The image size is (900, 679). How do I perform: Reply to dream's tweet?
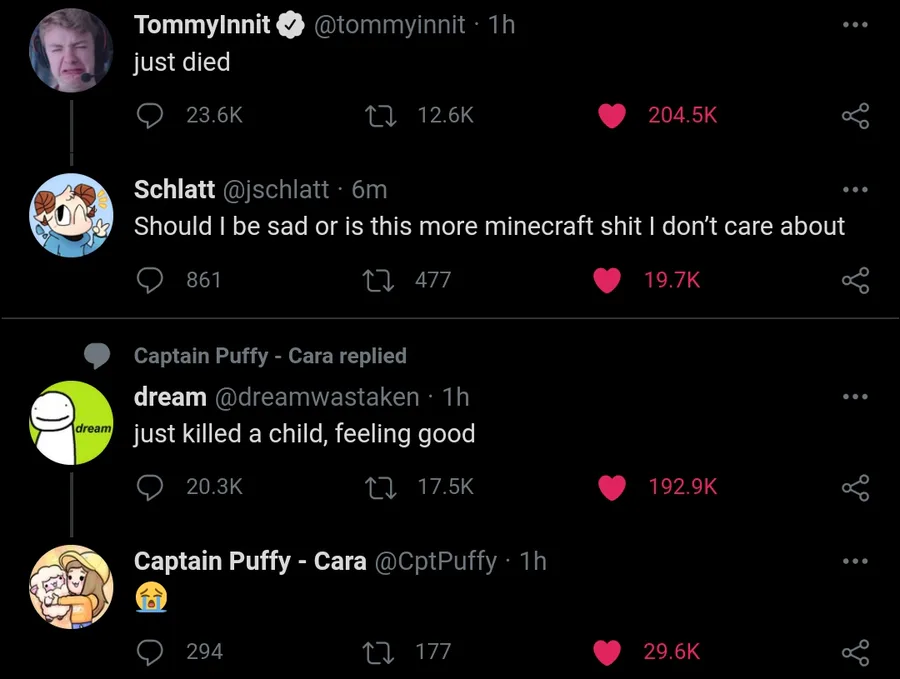coord(150,487)
